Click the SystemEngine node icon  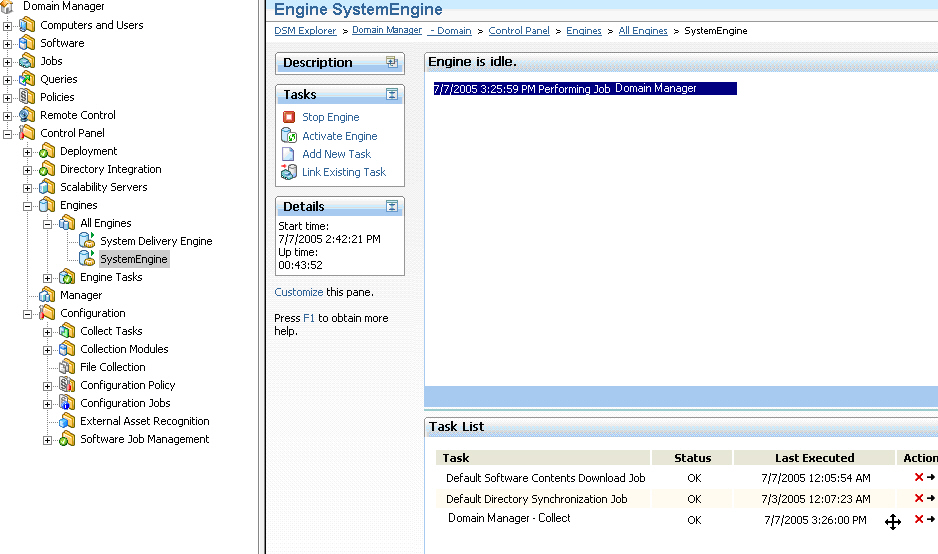(x=87, y=258)
